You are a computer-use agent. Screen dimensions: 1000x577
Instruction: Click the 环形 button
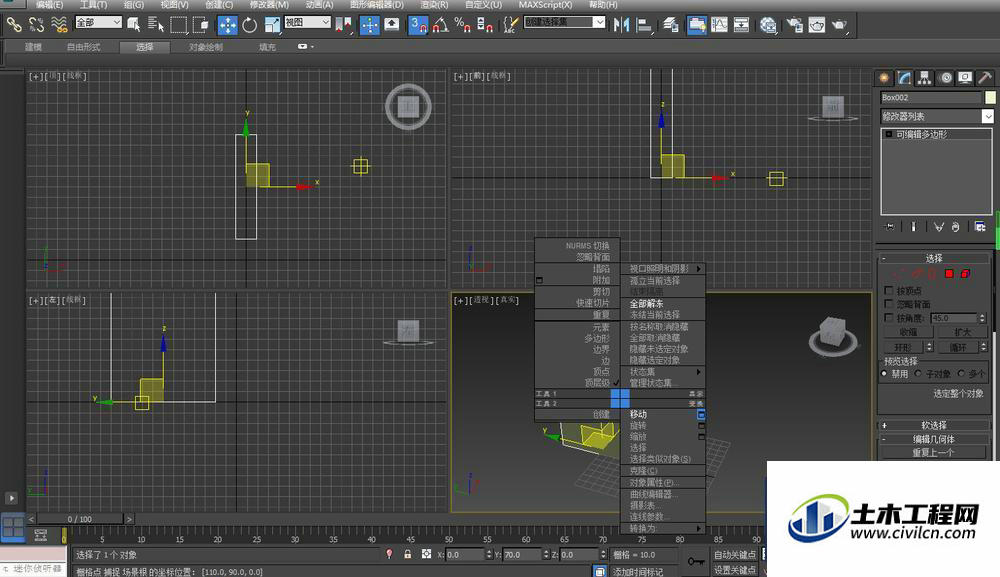point(903,347)
